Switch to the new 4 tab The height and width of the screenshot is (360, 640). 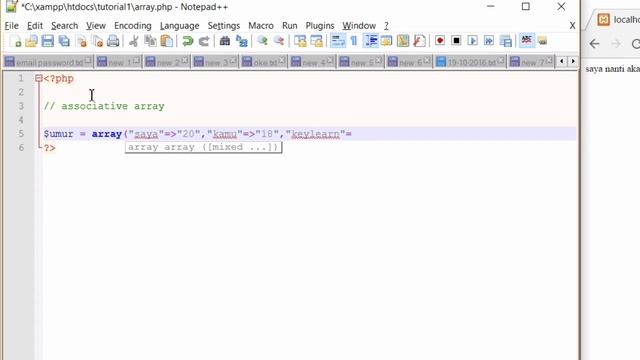coord(312,62)
